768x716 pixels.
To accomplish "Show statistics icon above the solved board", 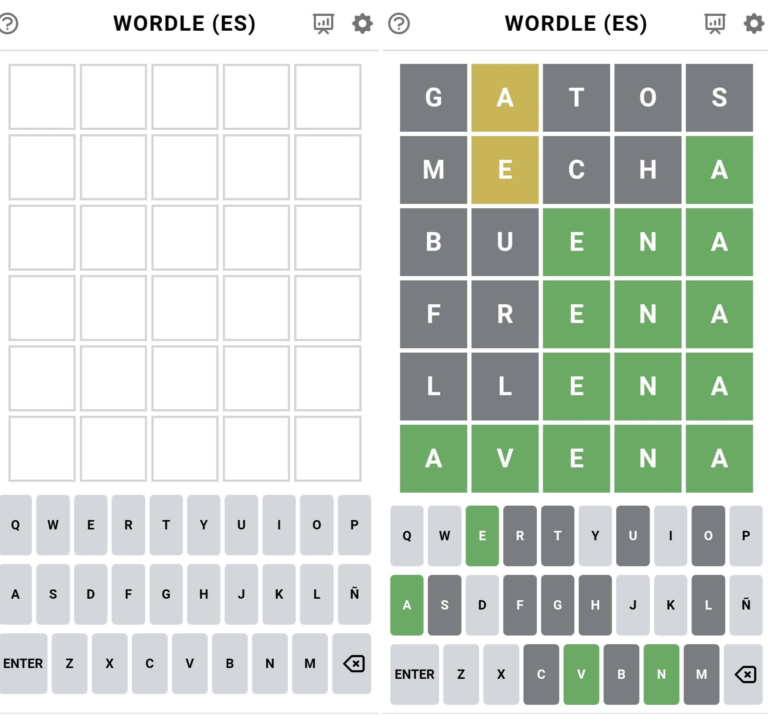I will (714, 24).
